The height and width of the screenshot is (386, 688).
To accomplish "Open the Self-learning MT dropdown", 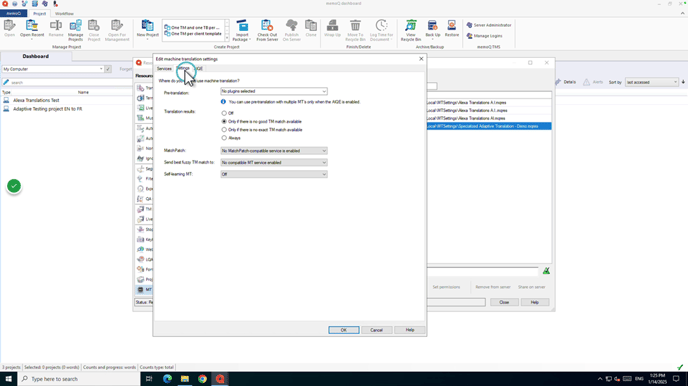I will [x=274, y=174].
